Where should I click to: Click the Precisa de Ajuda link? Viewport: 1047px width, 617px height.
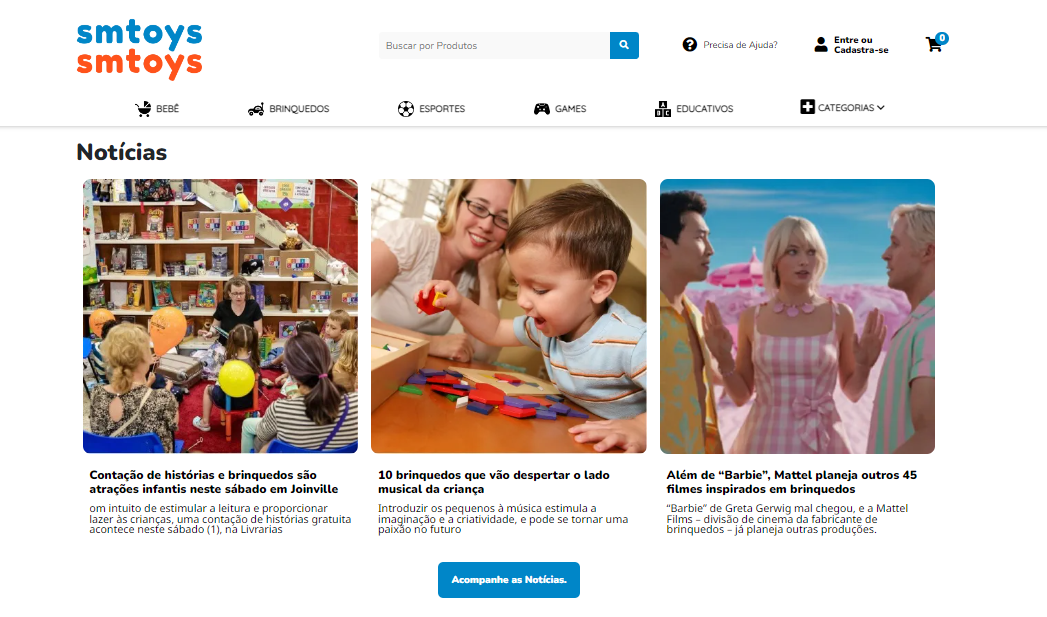click(x=740, y=45)
